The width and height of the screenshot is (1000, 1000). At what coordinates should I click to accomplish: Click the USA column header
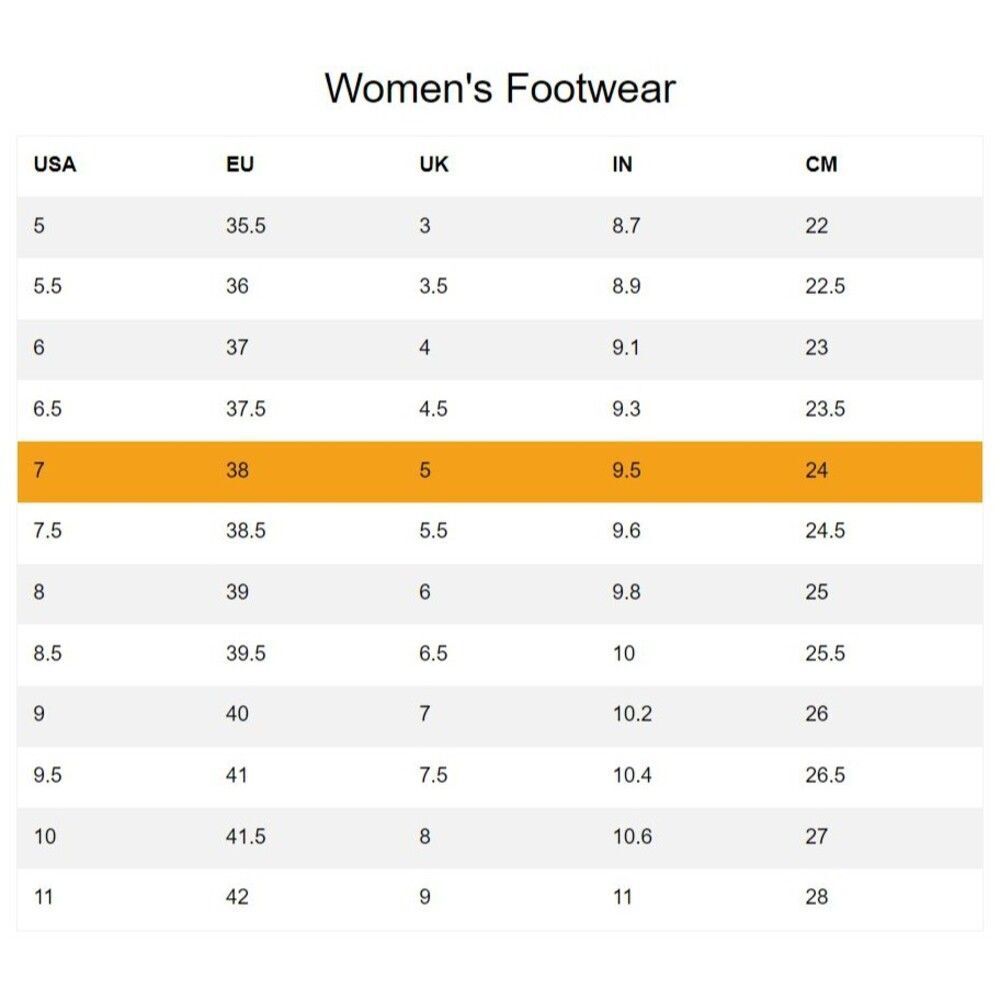pyautogui.click(x=55, y=164)
